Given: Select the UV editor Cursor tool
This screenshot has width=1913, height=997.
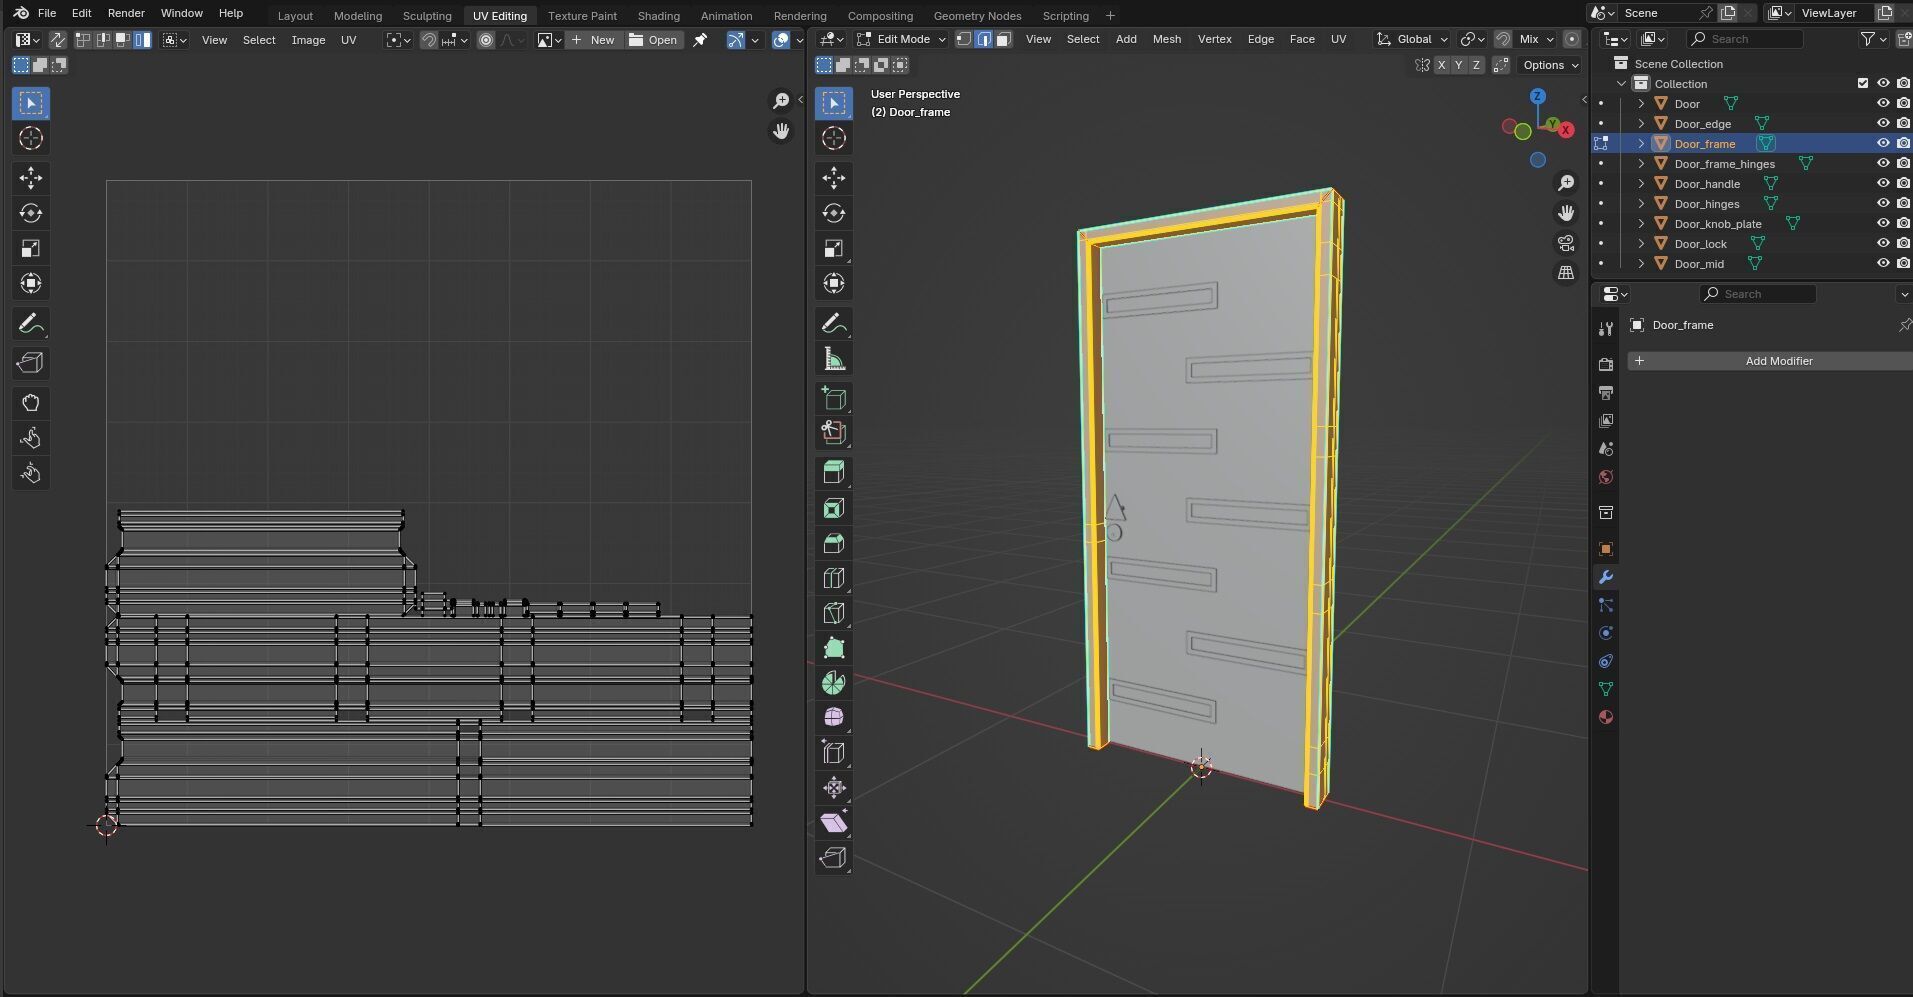Looking at the screenshot, I should (x=31, y=138).
